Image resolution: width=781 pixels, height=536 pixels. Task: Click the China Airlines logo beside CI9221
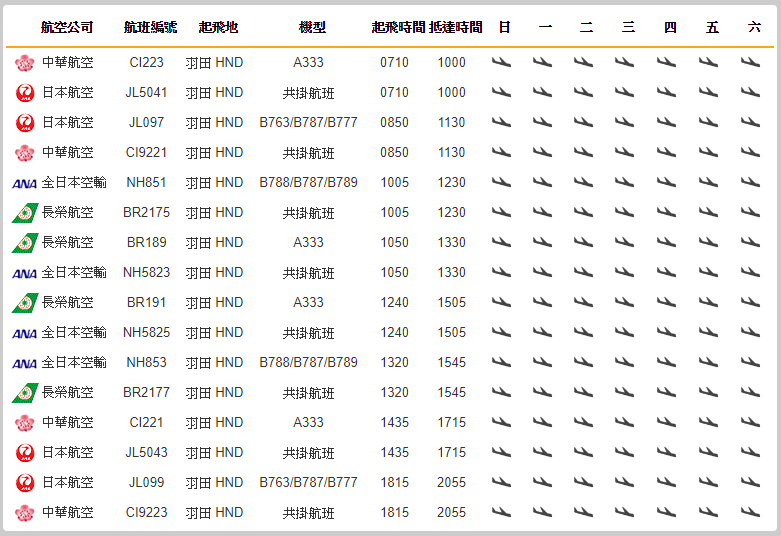click(x=24, y=153)
